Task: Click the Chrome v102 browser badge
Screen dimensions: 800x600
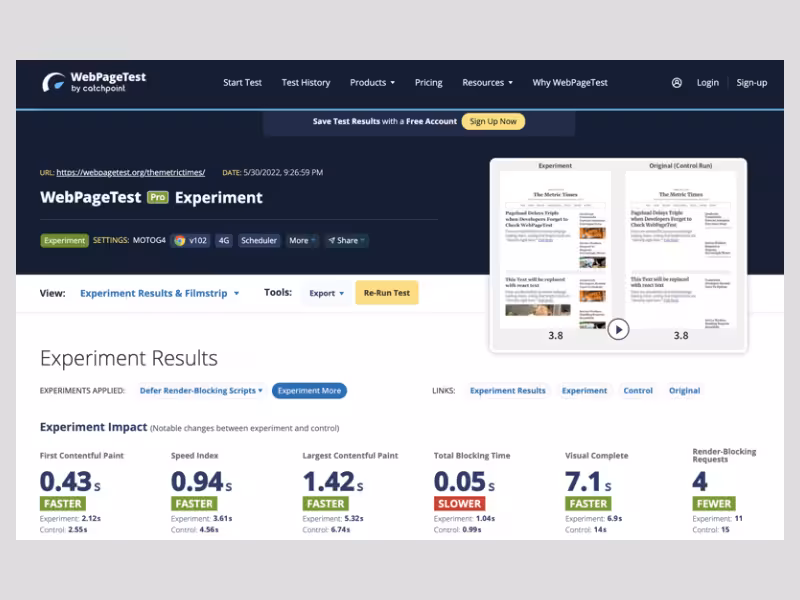Action: point(190,240)
